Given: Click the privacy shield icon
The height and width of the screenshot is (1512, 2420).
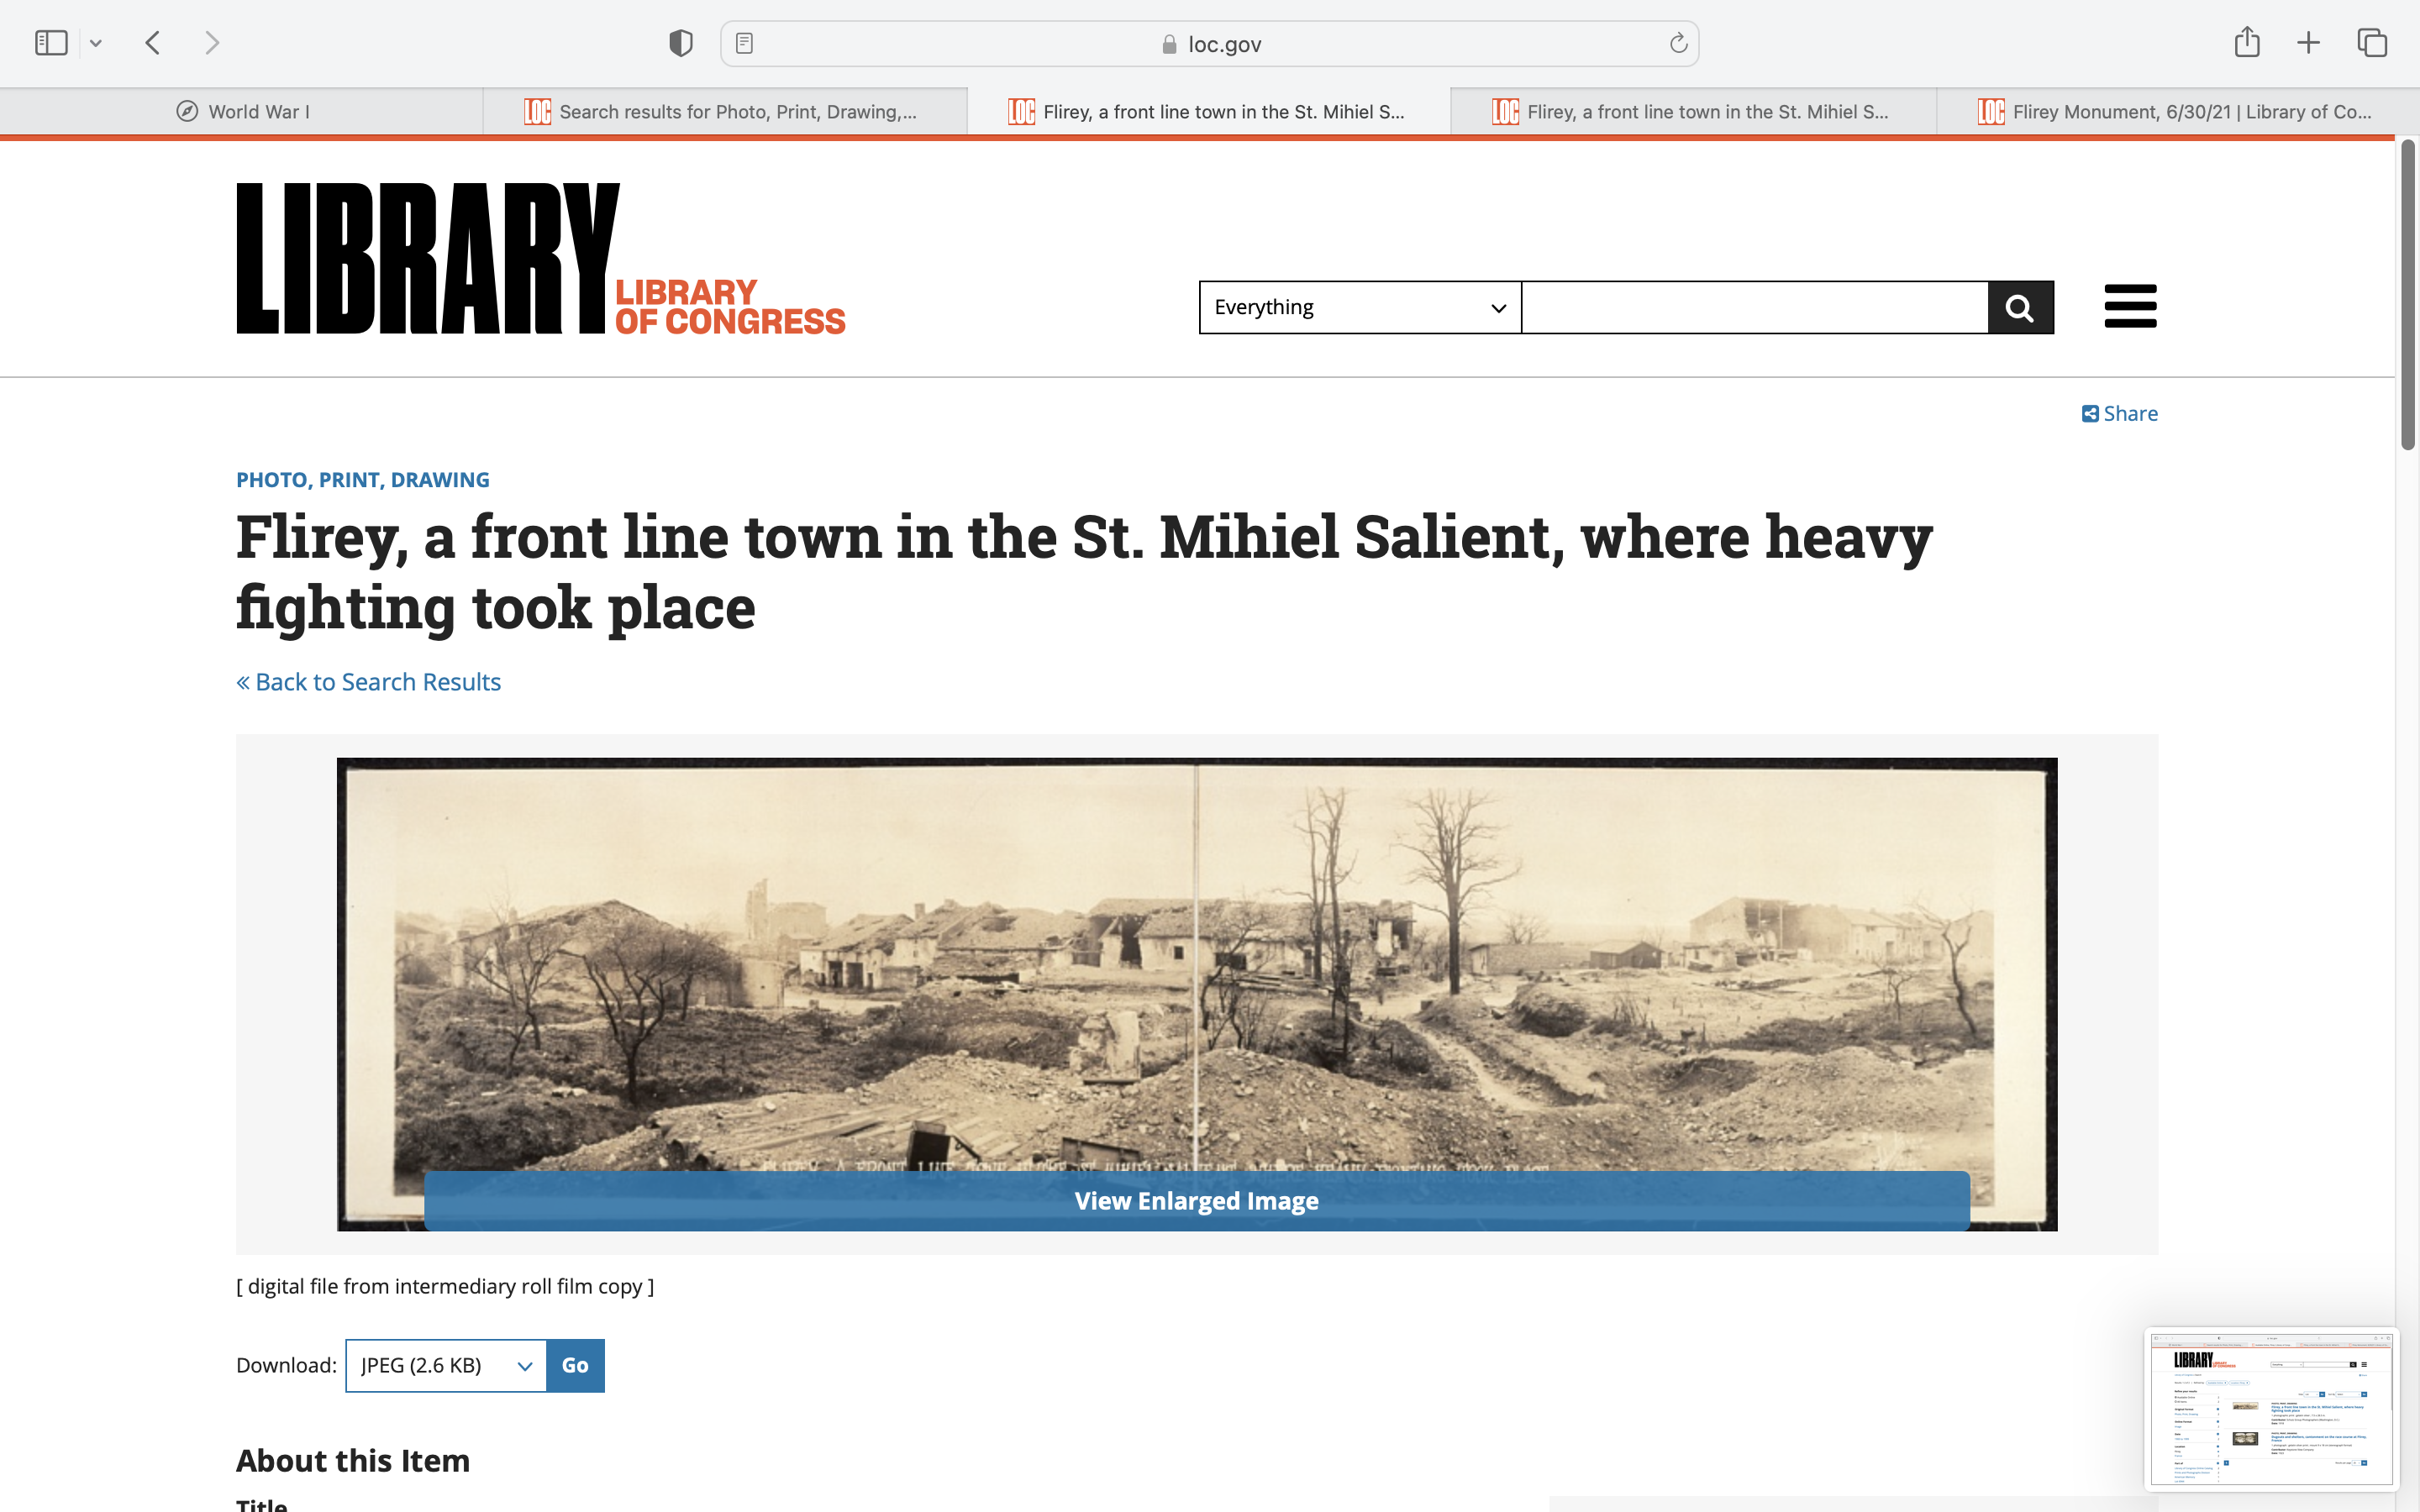Looking at the screenshot, I should [680, 43].
